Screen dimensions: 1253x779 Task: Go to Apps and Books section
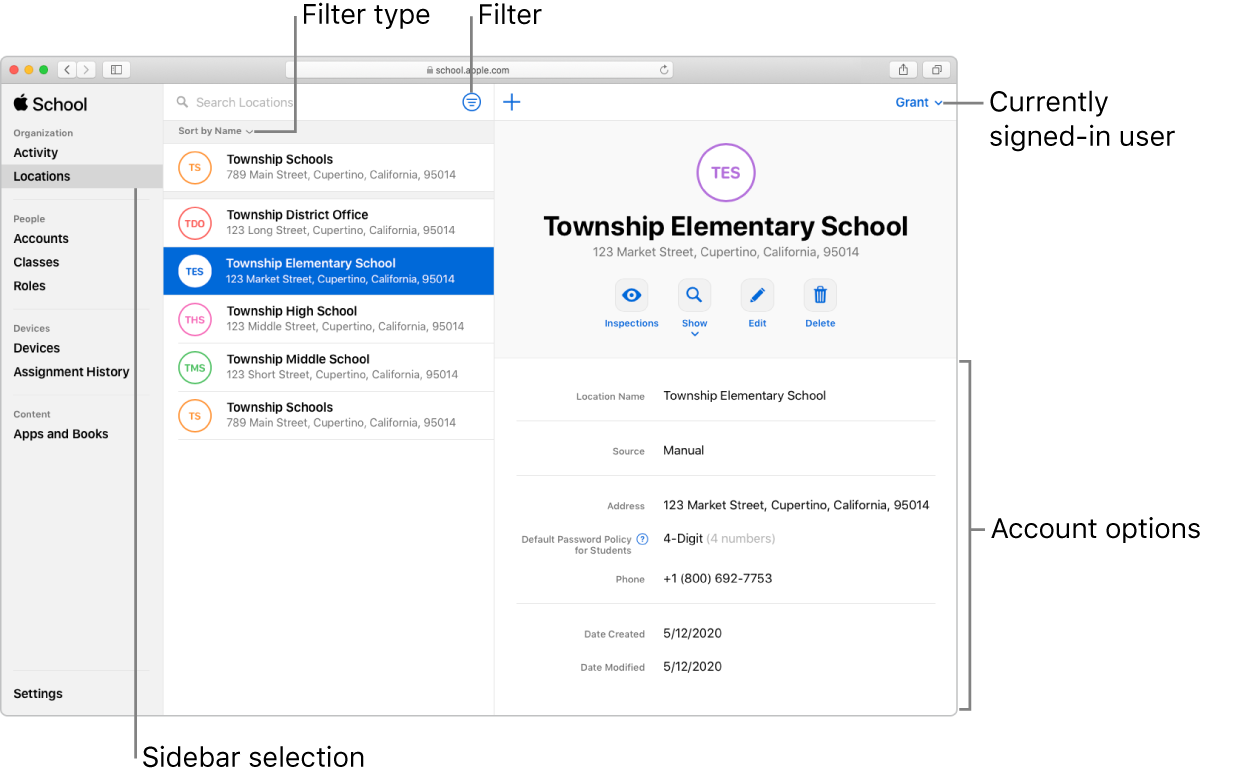[x=61, y=434]
